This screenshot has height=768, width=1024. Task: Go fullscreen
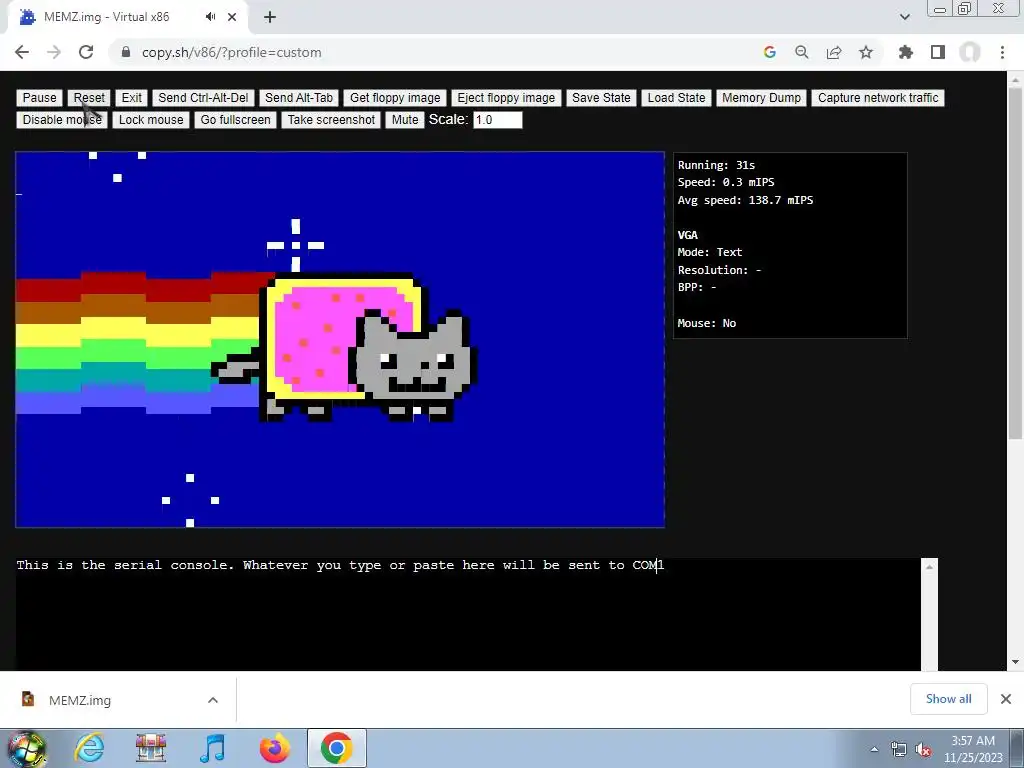pyautogui.click(x=235, y=120)
